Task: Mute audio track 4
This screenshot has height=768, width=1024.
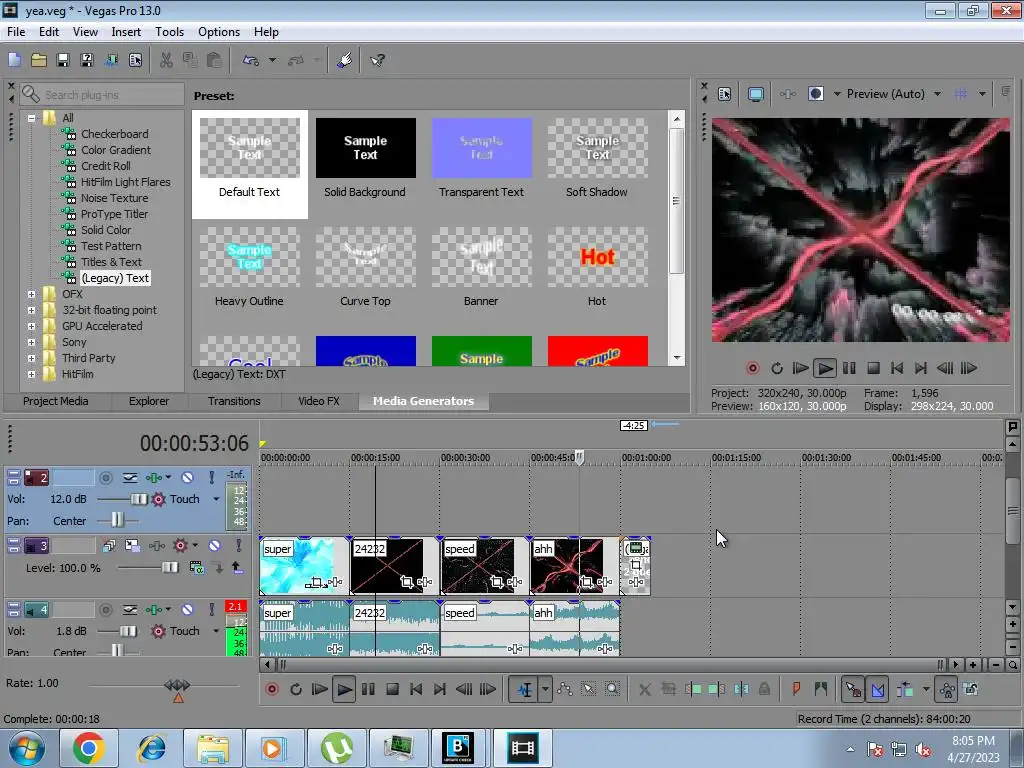Action: tap(187, 610)
